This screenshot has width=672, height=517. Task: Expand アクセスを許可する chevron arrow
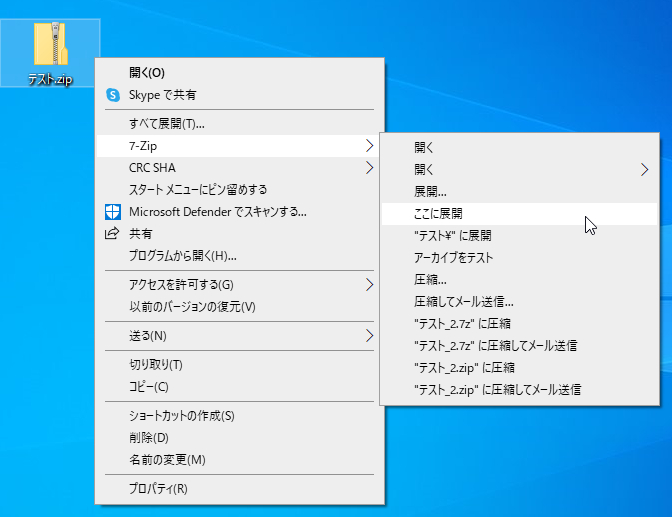369,285
